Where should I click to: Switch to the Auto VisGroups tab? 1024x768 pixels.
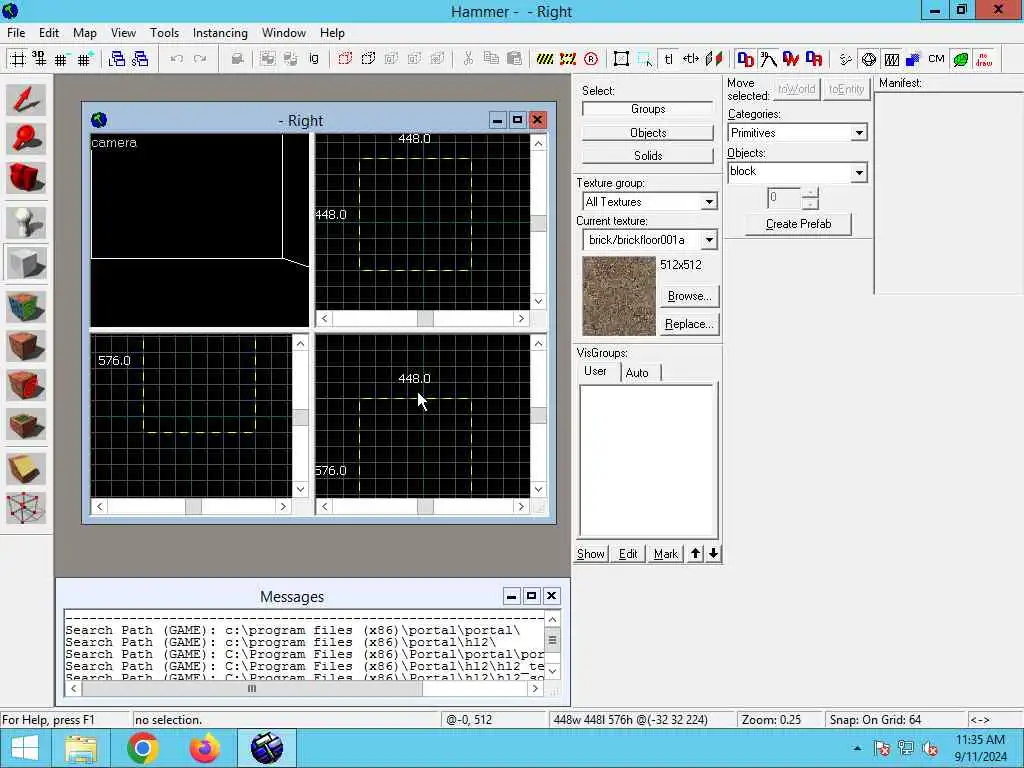point(637,373)
